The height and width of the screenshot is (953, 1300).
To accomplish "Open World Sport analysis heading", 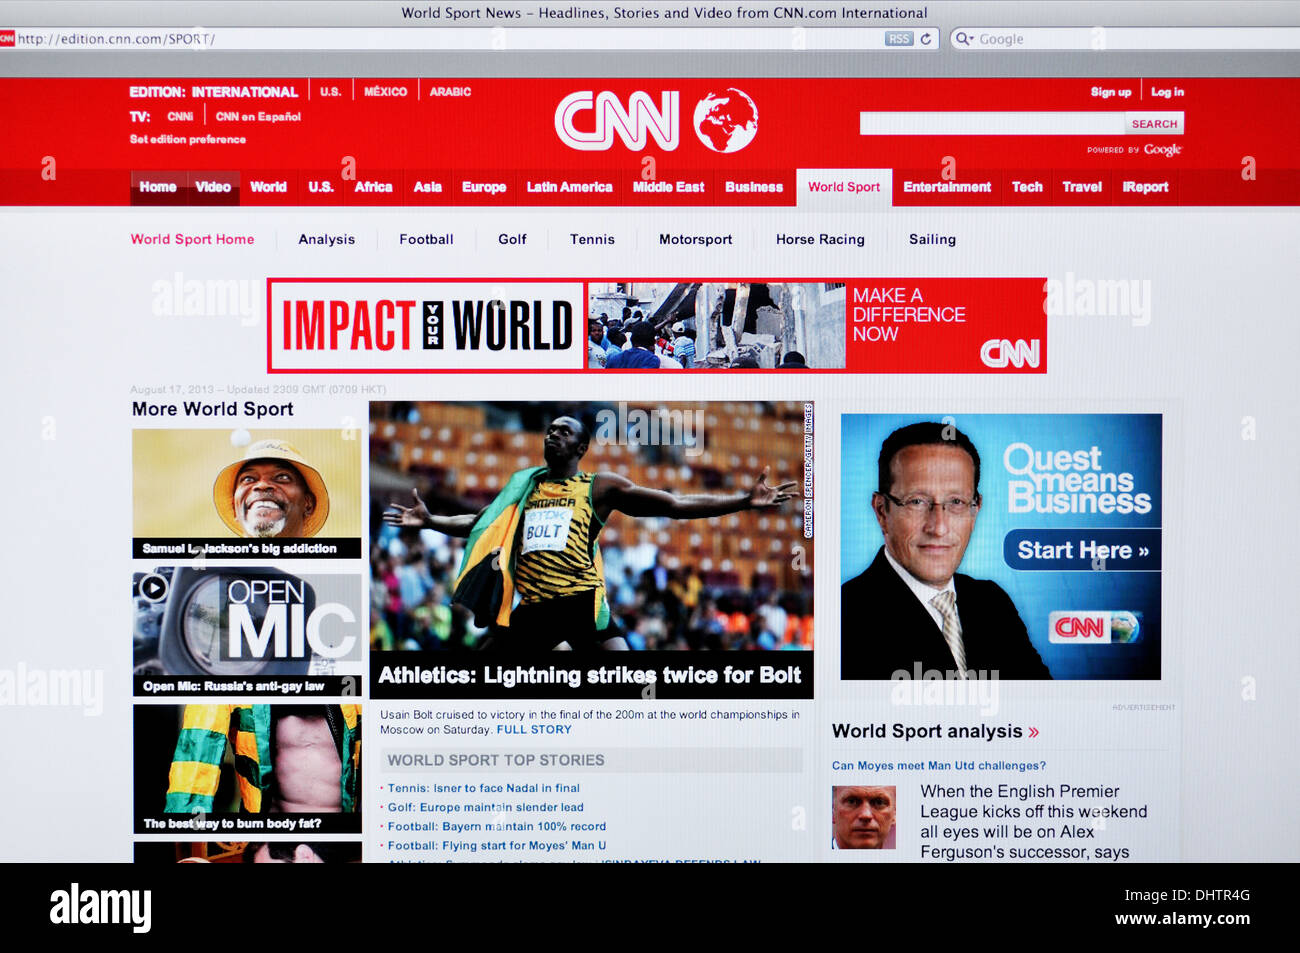I will [x=927, y=732].
